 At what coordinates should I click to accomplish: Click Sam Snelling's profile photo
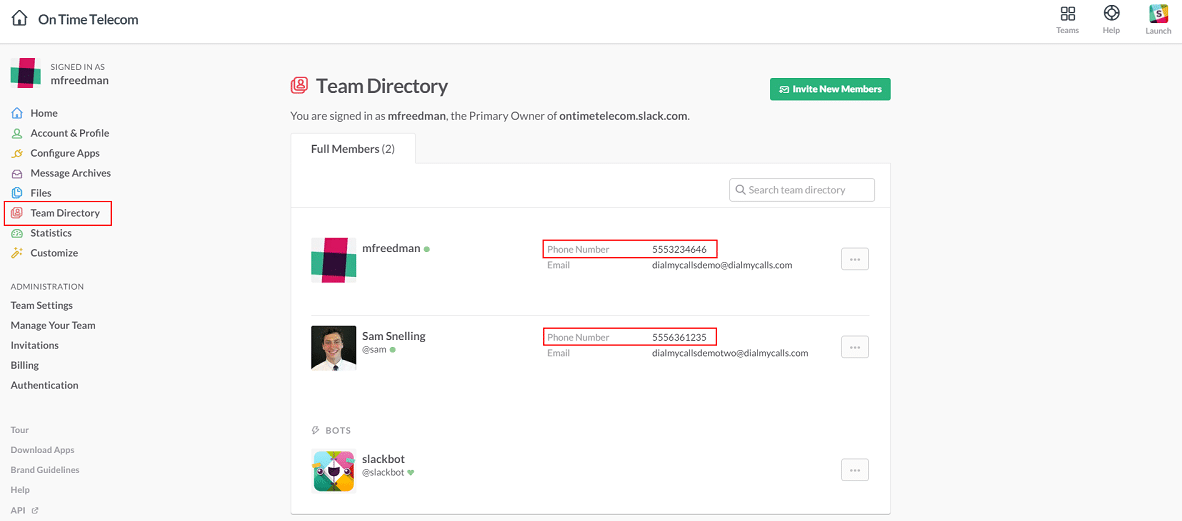[333, 348]
